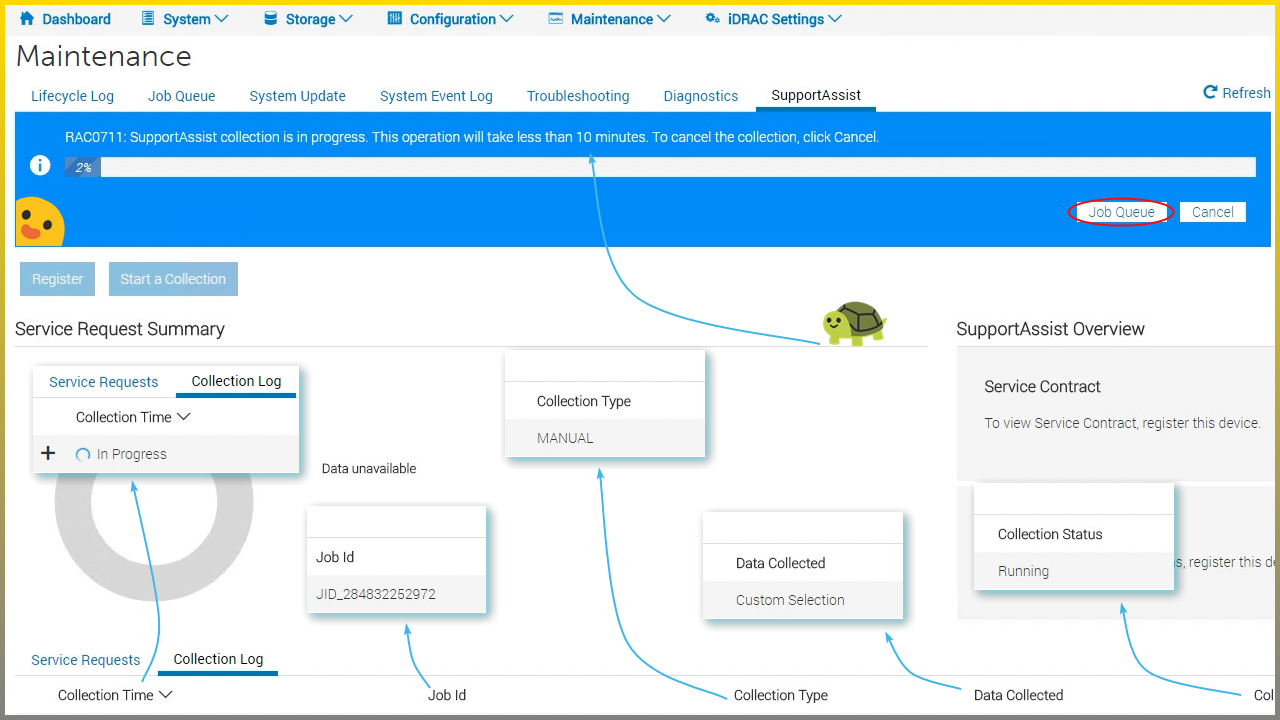1280x720 pixels.
Task: Click the Job Id header in popup
Action: click(x=335, y=557)
